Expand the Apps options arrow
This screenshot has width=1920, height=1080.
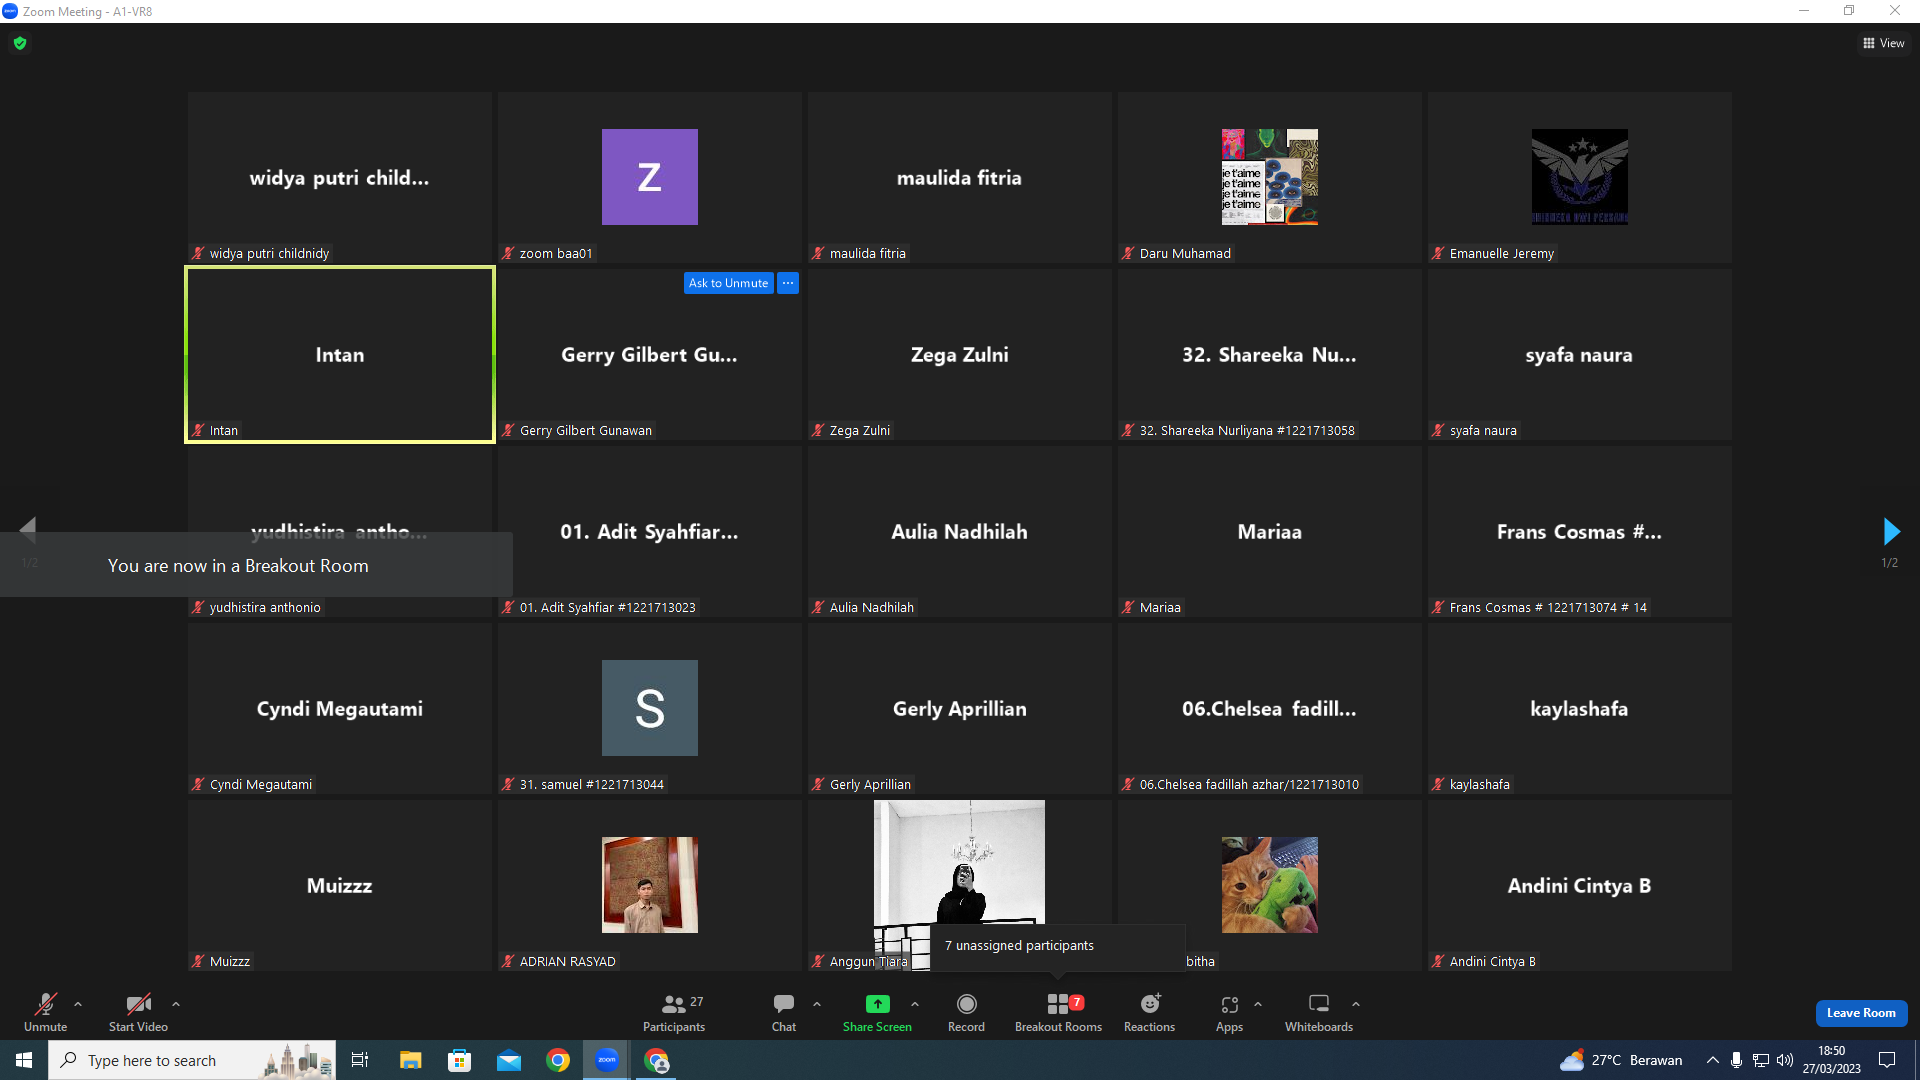pos(1258,1004)
